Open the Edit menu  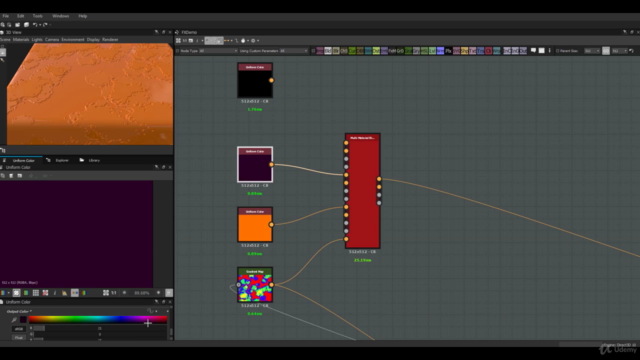coord(20,16)
